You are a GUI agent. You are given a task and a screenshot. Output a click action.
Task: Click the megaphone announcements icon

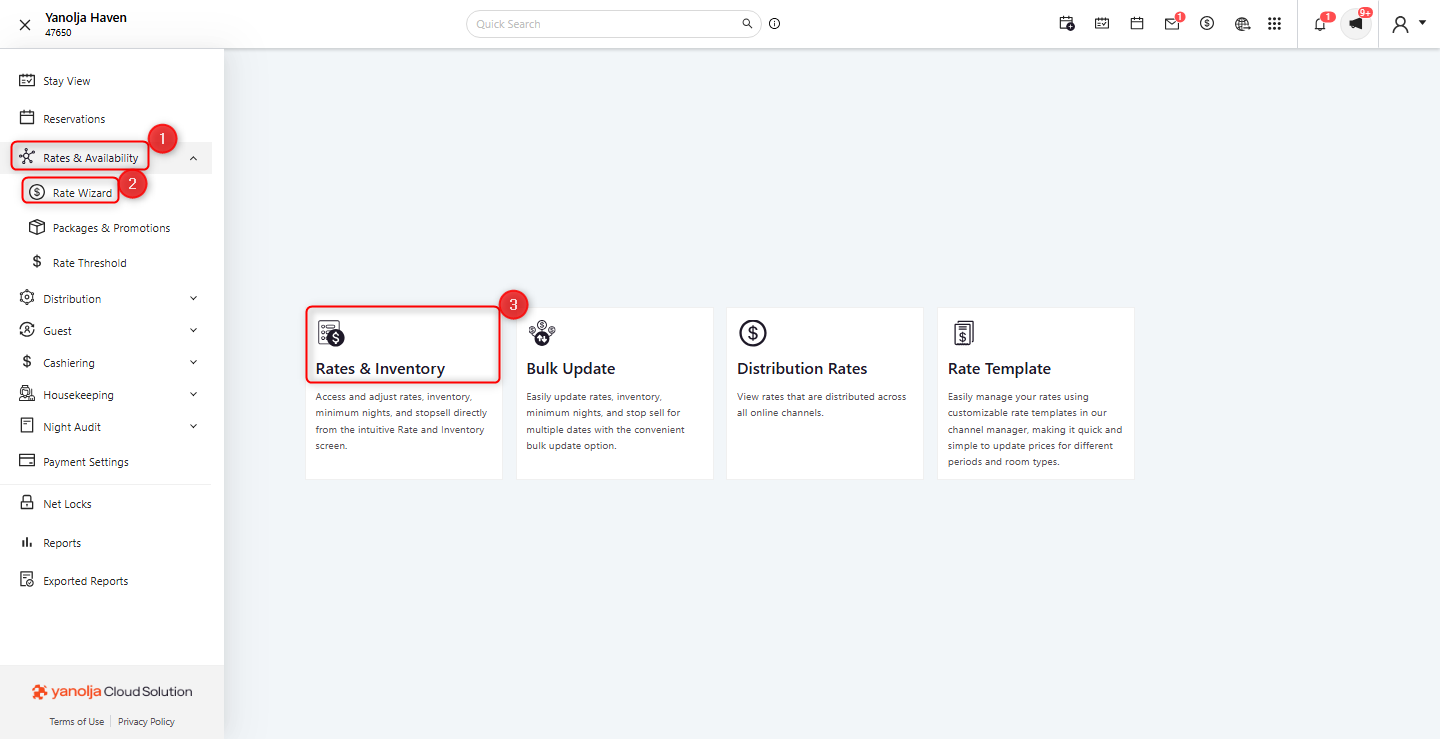point(1356,23)
